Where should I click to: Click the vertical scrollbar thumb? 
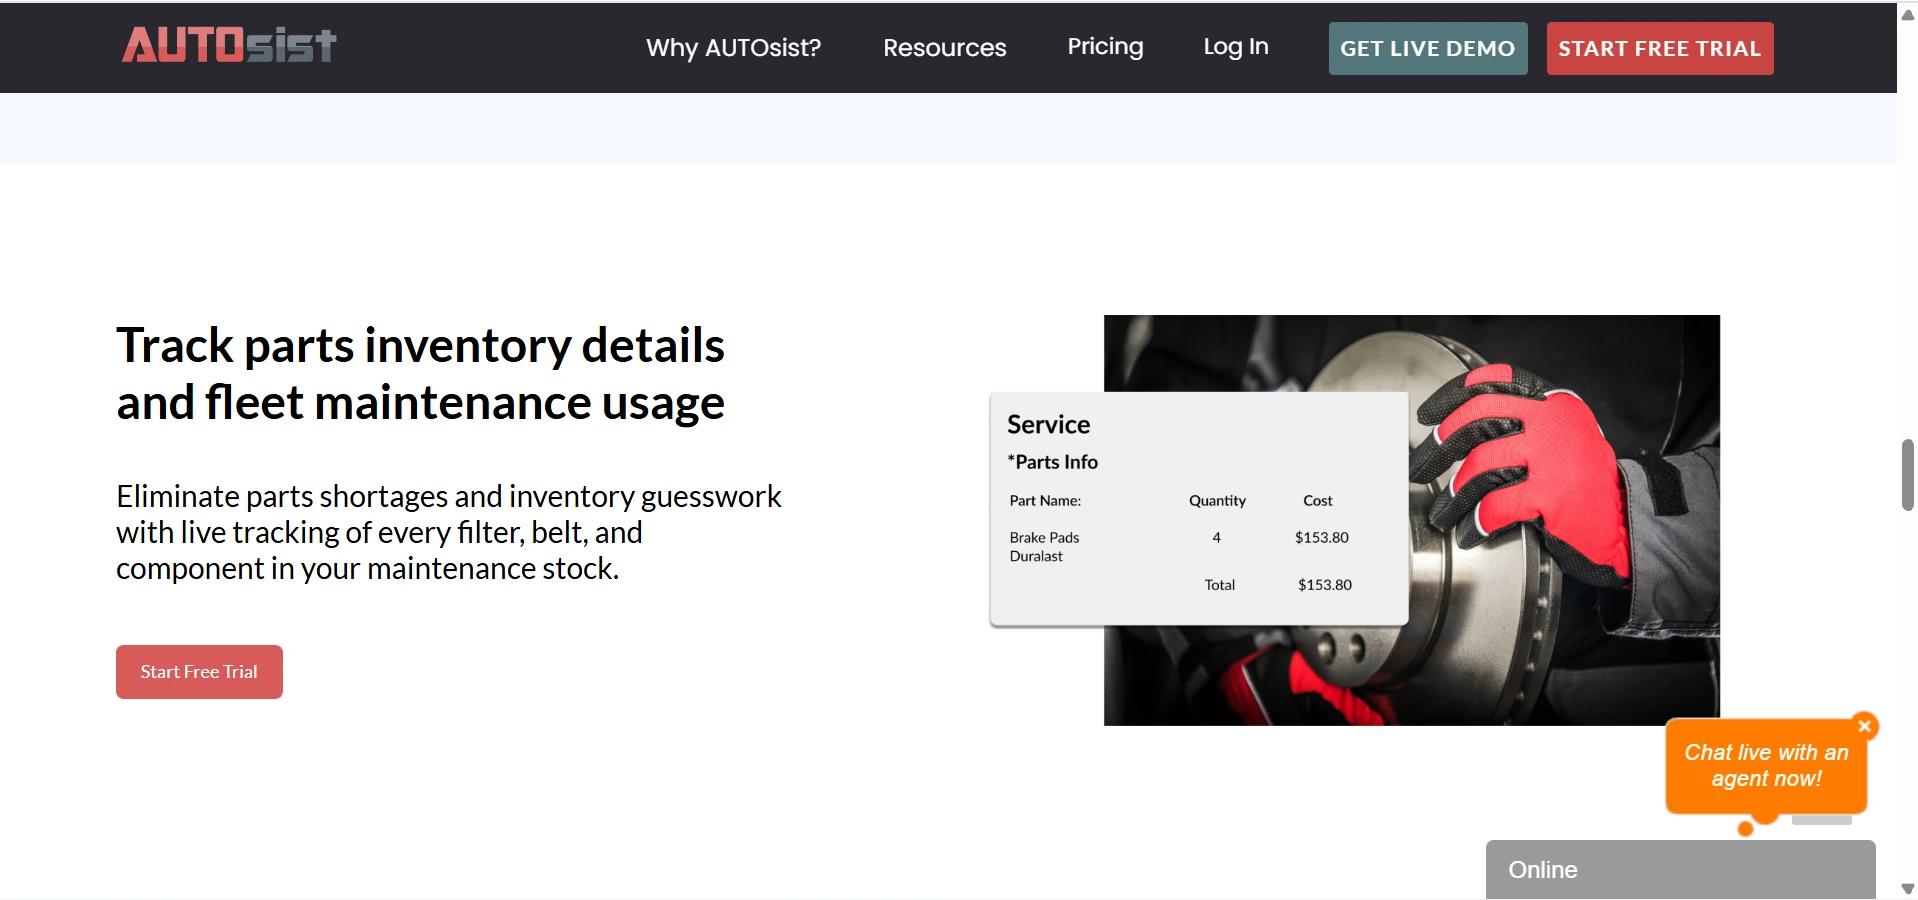(1907, 475)
